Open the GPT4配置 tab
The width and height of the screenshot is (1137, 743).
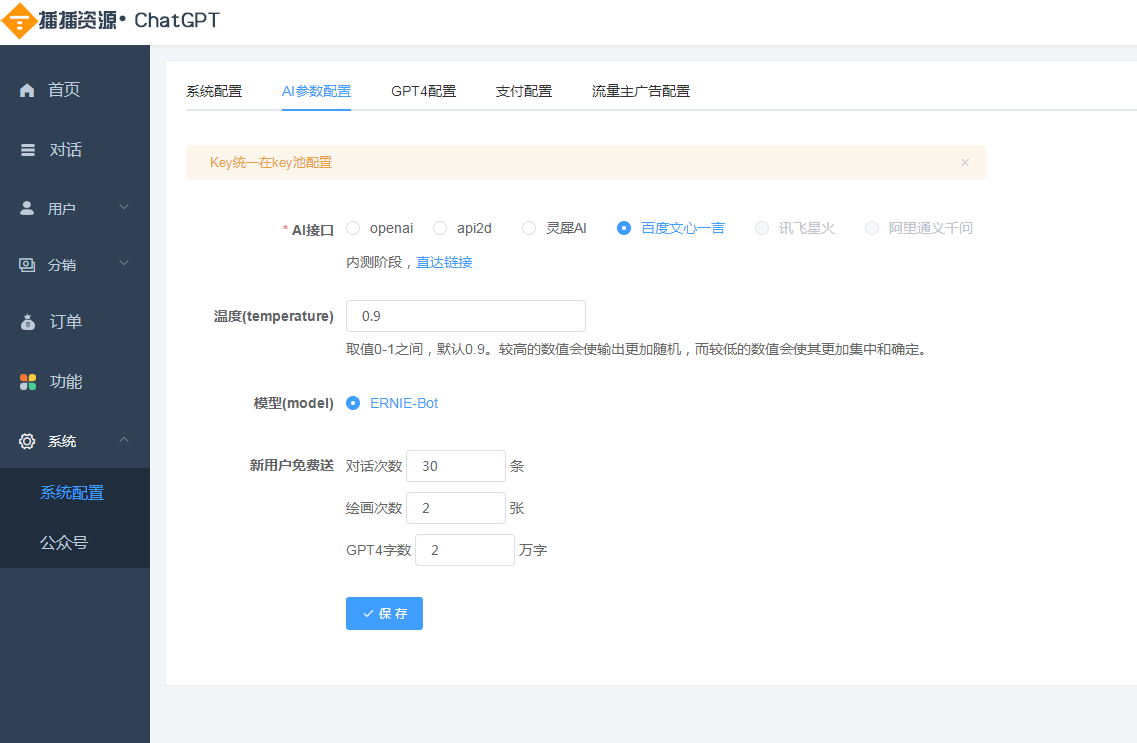pos(423,91)
